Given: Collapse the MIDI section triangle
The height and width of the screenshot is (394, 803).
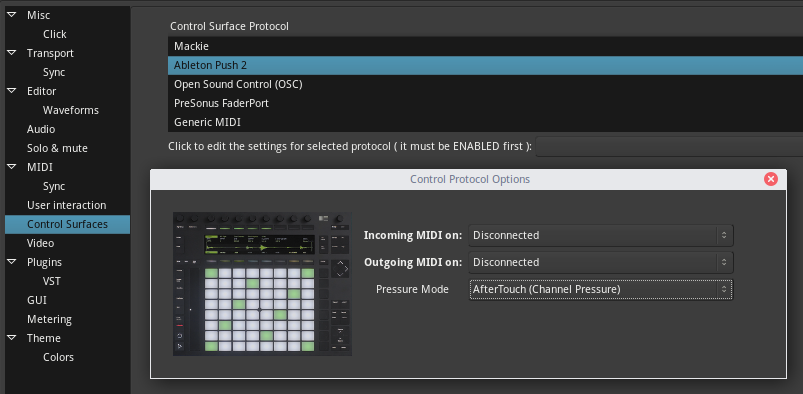Looking at the screenshot, I should [11, 167].
